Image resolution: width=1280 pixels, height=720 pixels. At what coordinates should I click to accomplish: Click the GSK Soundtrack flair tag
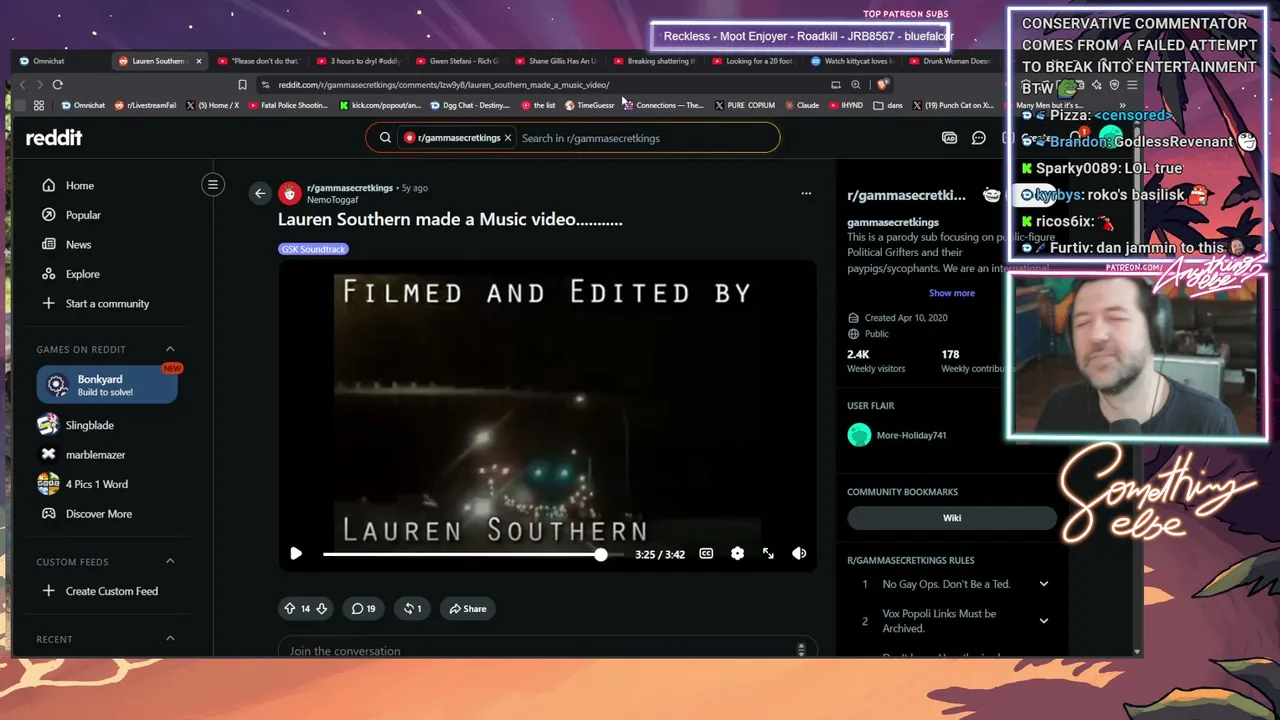tap(313, 249)
